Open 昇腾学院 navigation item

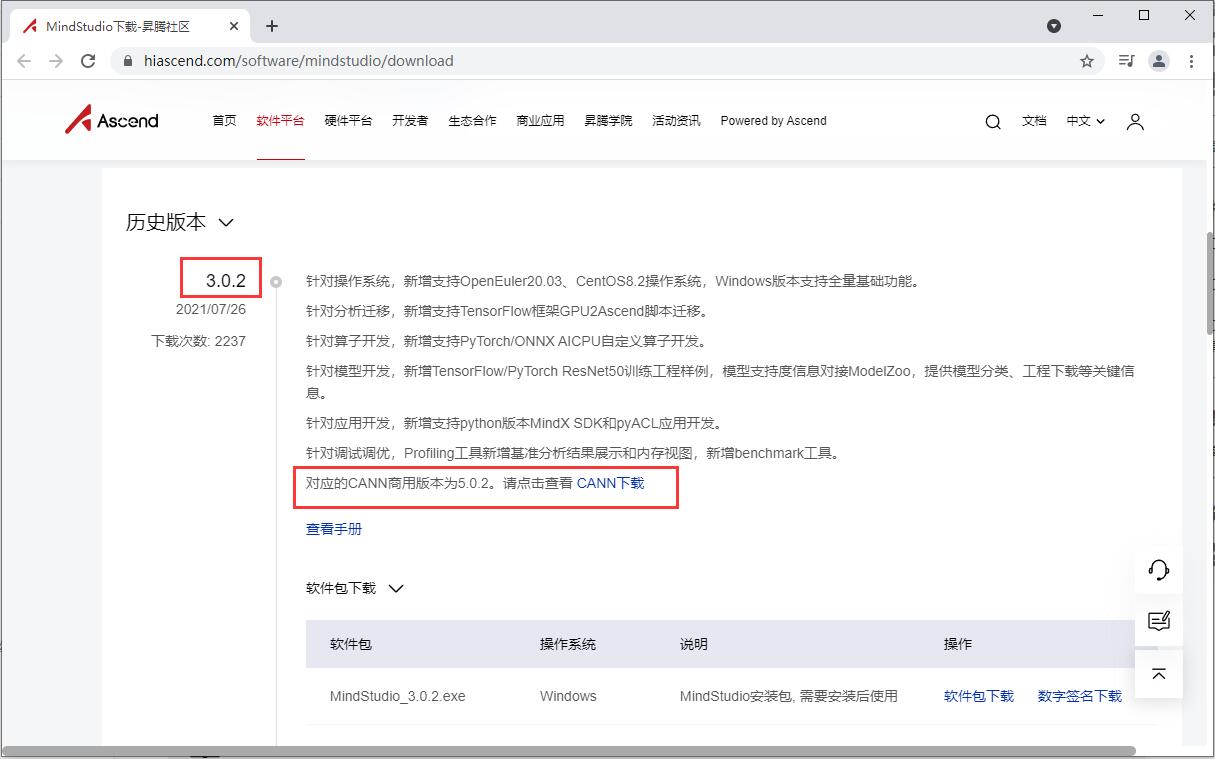pyautogui.click(x=608, y=121)
